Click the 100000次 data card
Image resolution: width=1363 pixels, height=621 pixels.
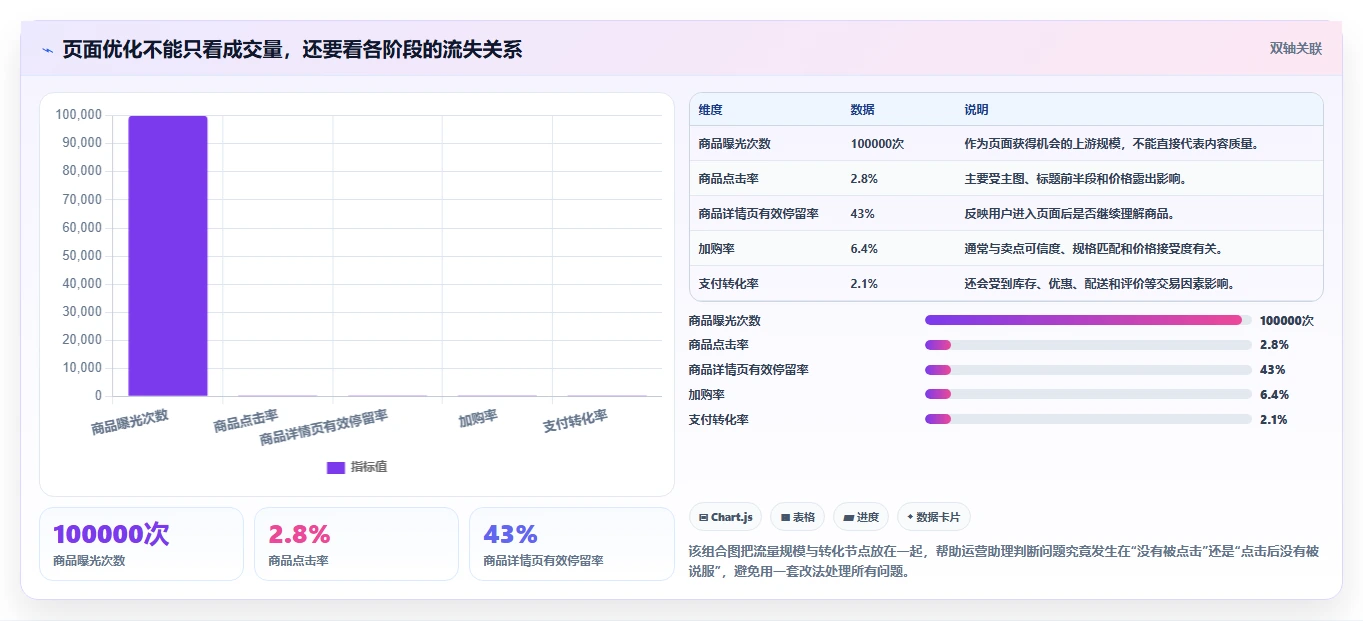click(x=141, y=544)
